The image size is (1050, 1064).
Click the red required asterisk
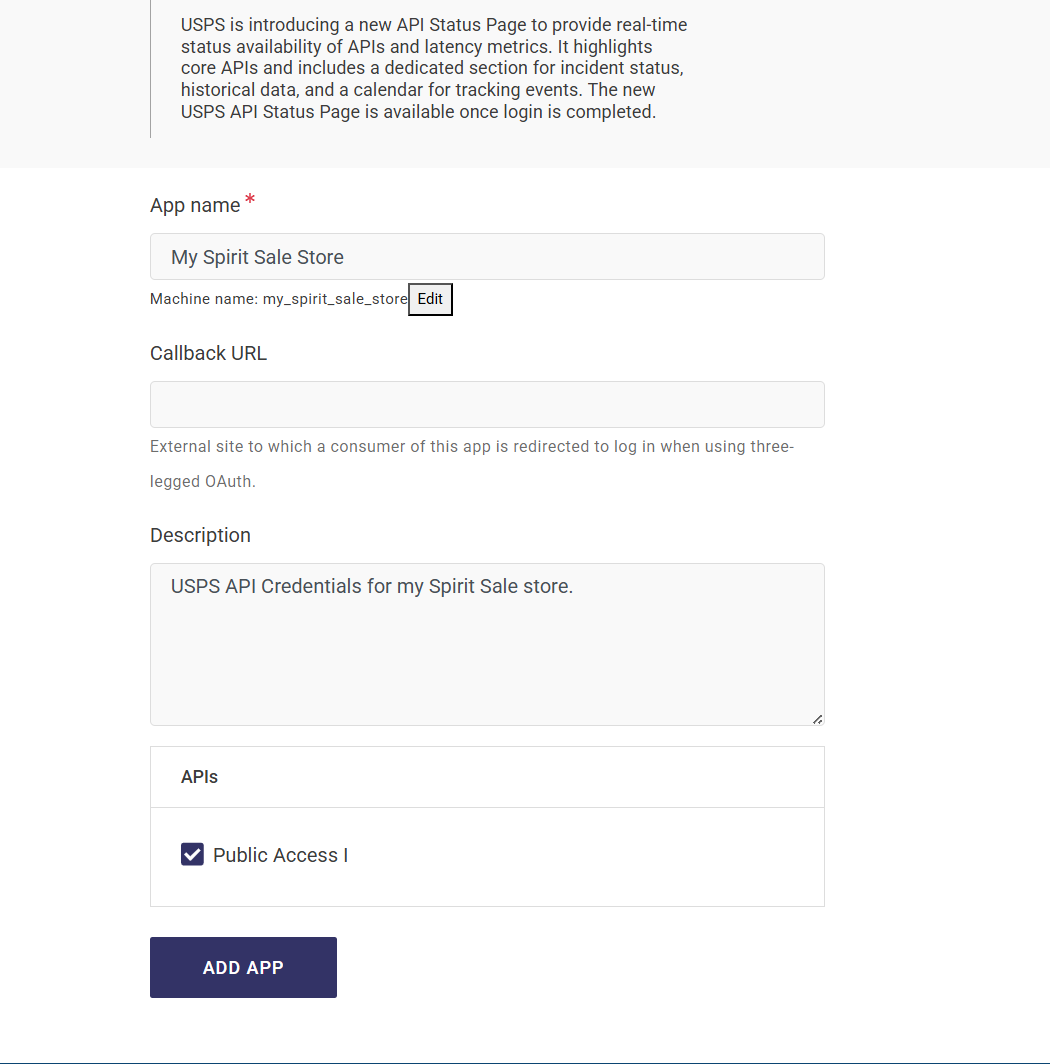point(250,202)
